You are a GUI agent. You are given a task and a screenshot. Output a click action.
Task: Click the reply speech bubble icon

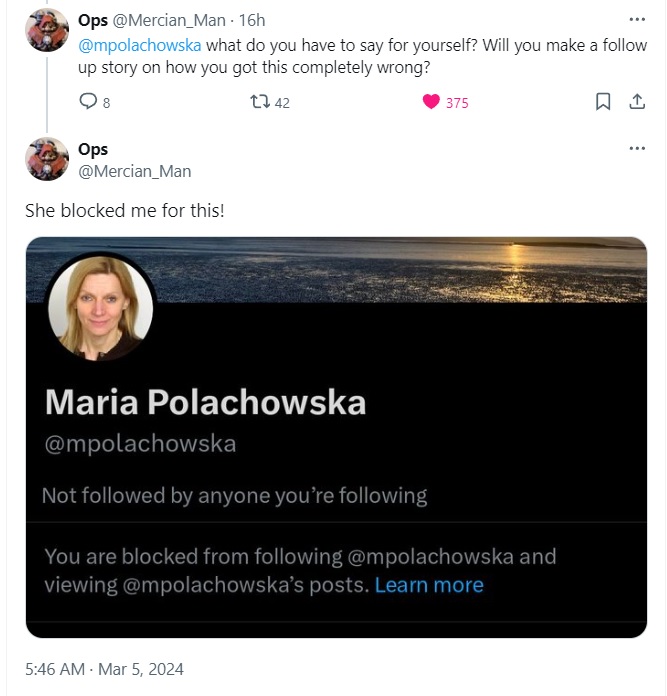[88, 102]
